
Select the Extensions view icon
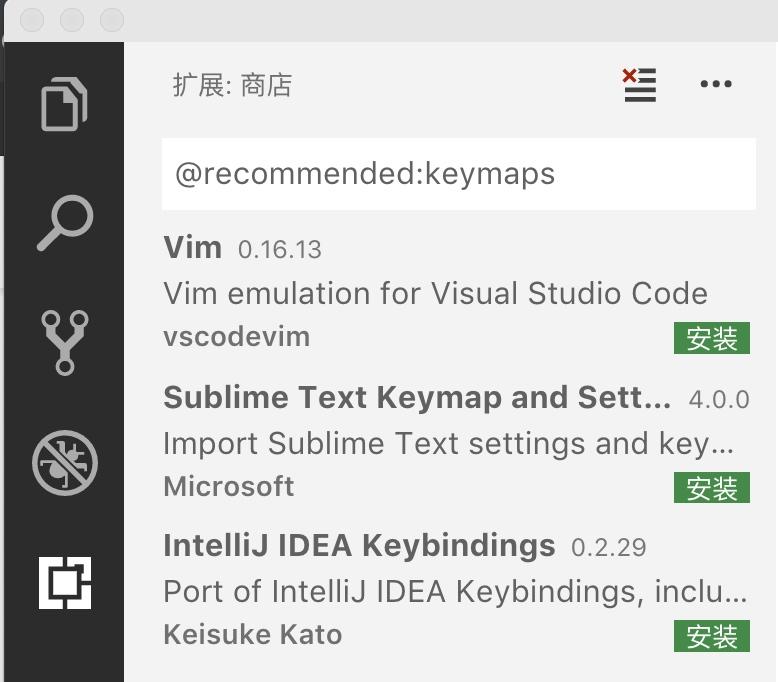[65, 583]
